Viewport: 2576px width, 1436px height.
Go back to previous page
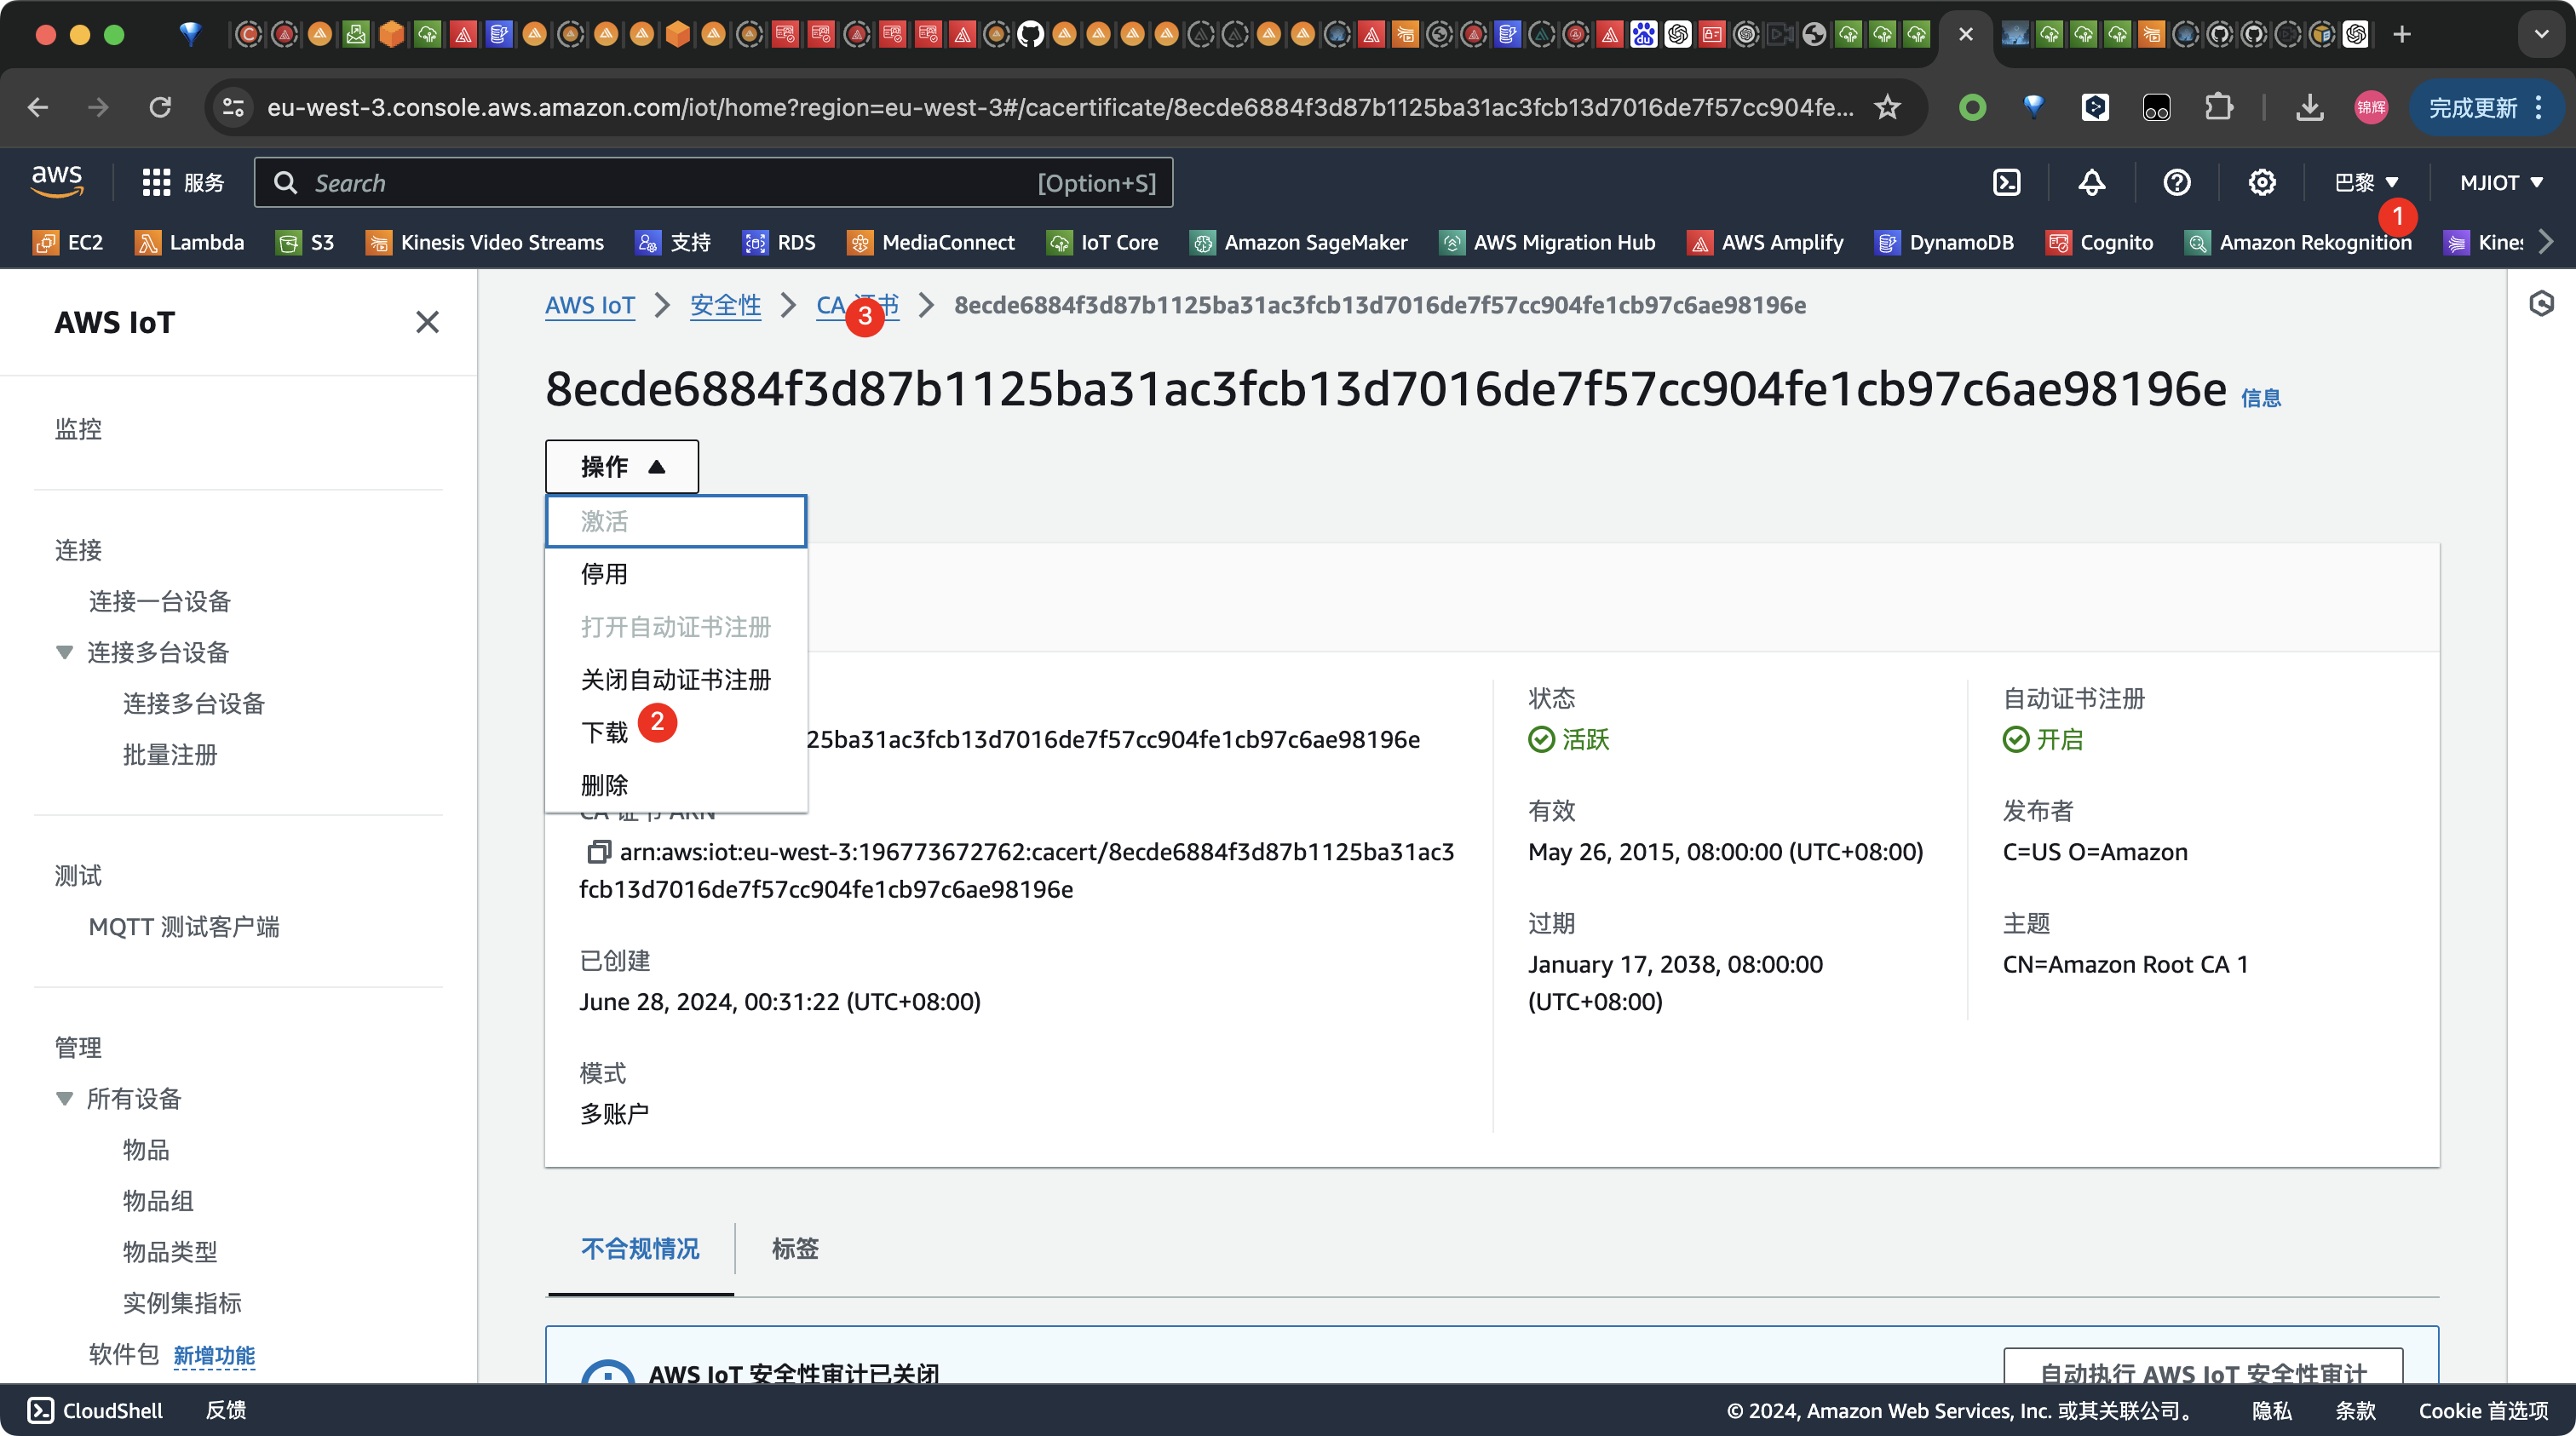pyautogui.click(x=38, y=107)
